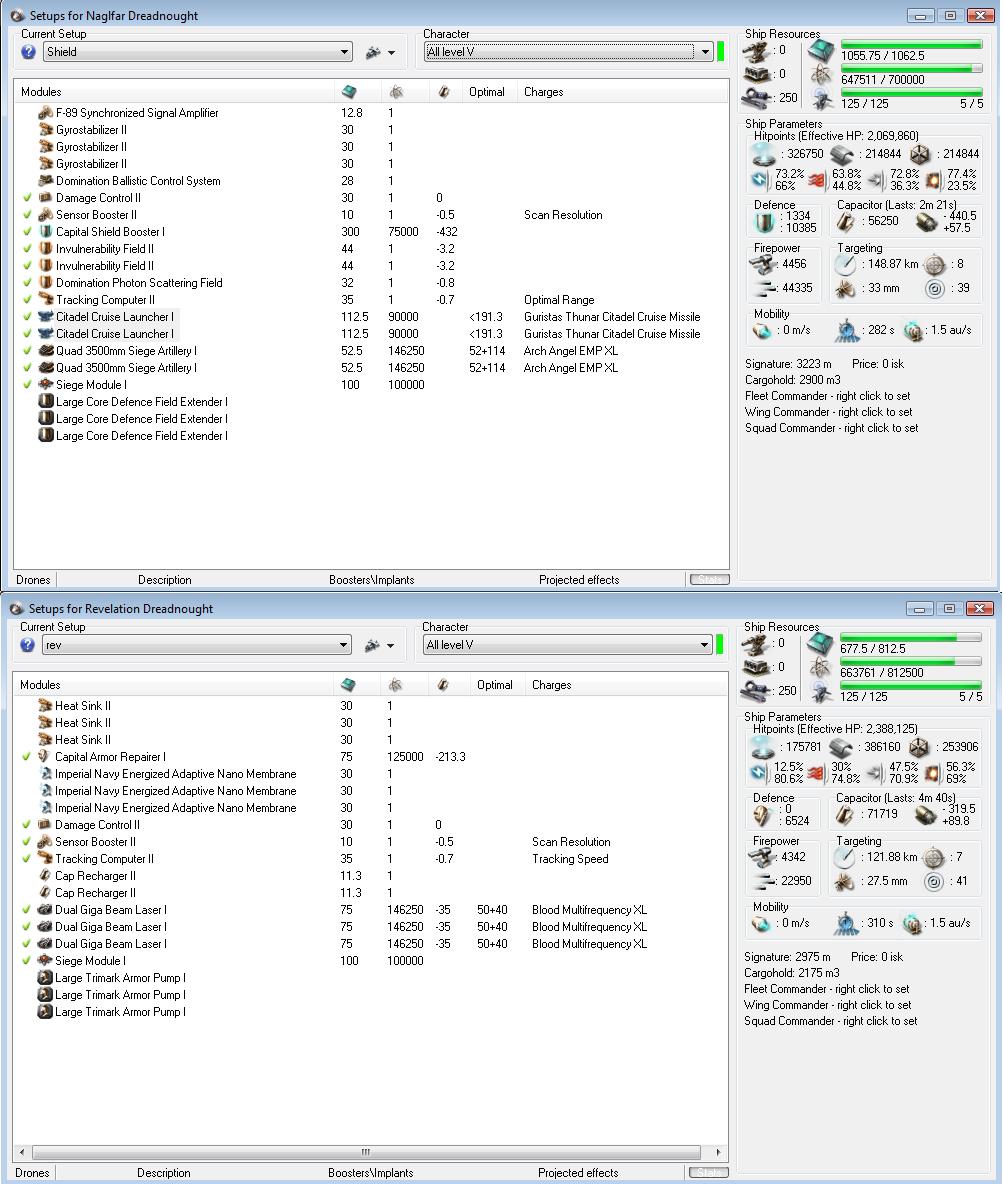Click Stats button in Naglfar window

[x=710, y=579]
